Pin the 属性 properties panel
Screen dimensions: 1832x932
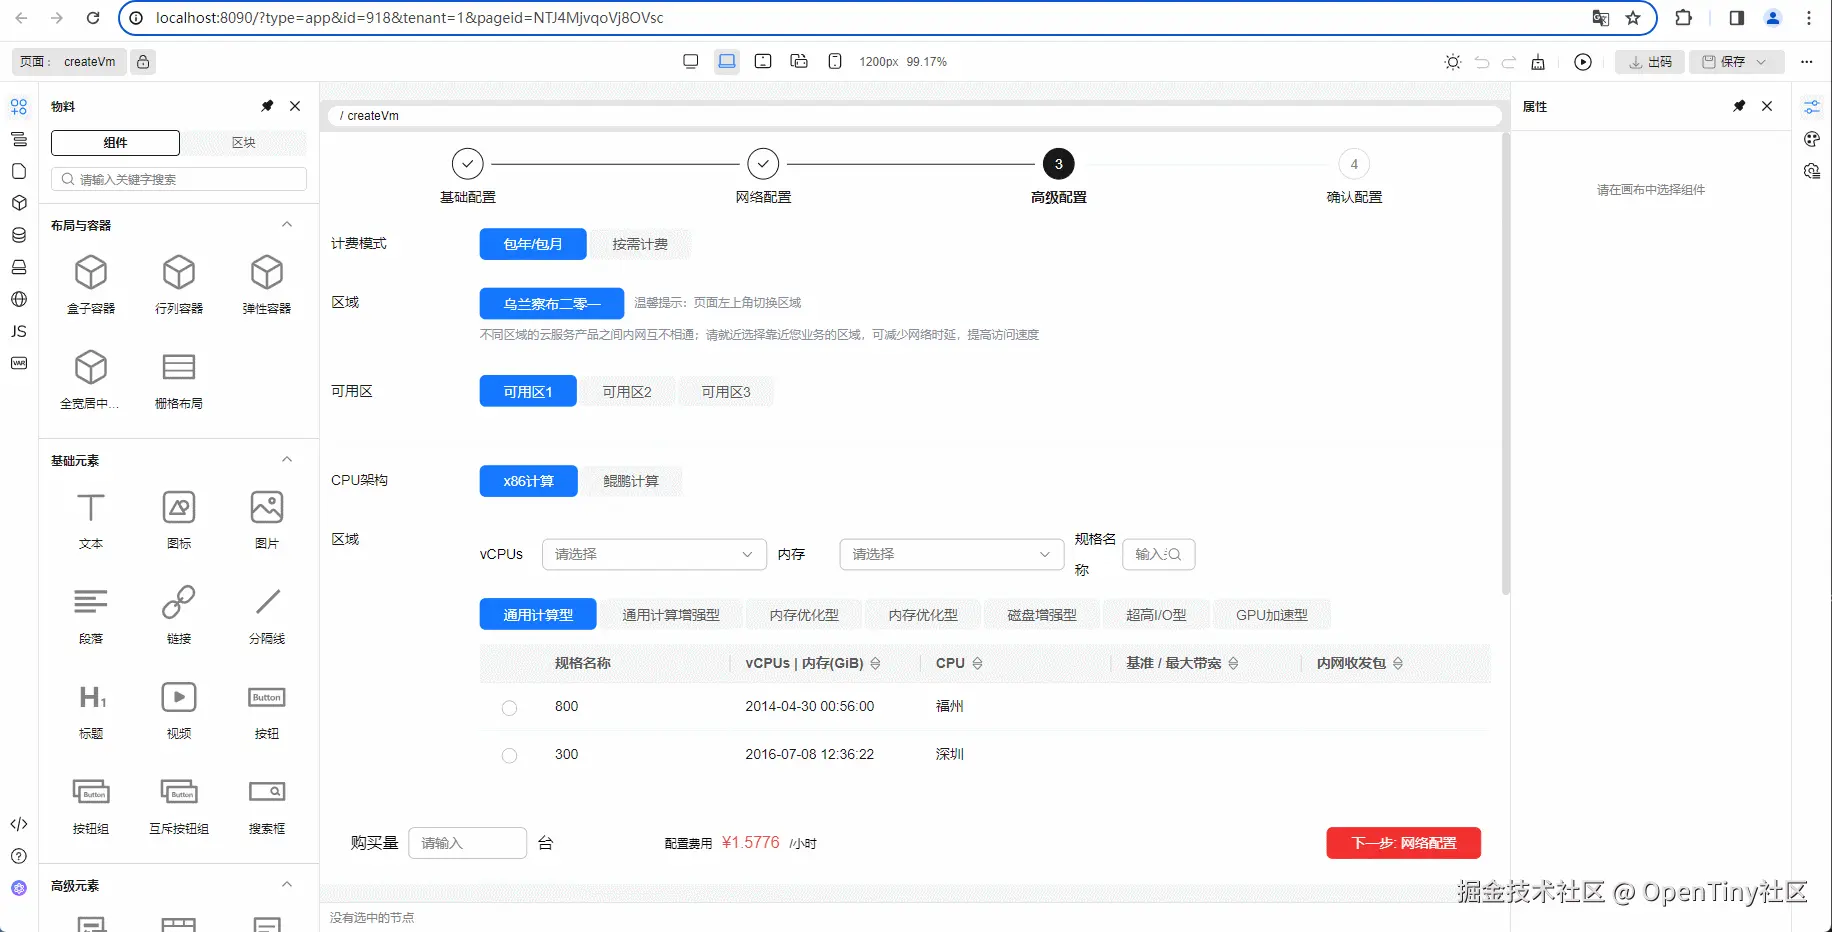click(x=1739, y=106)
